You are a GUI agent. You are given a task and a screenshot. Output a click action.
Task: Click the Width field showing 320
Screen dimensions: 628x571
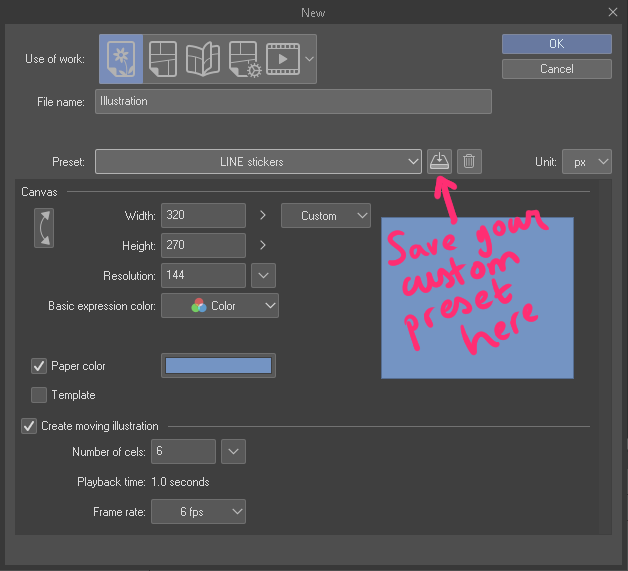click(203, 215)
